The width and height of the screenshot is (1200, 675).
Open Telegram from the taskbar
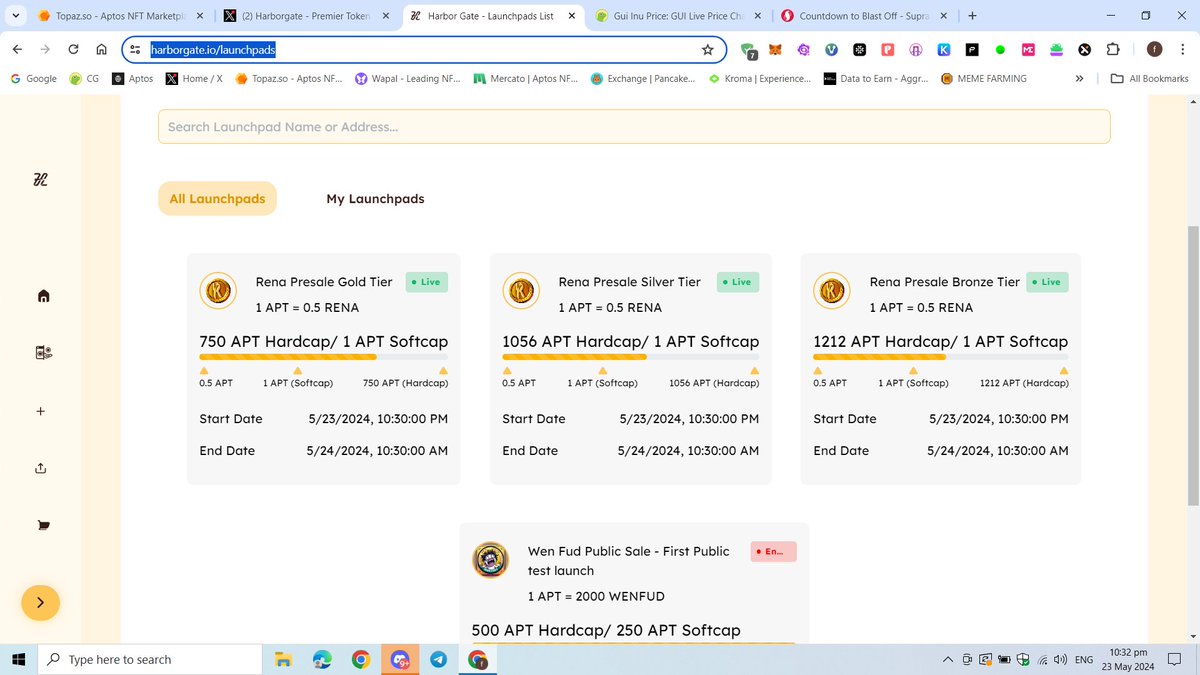[438, 659]
